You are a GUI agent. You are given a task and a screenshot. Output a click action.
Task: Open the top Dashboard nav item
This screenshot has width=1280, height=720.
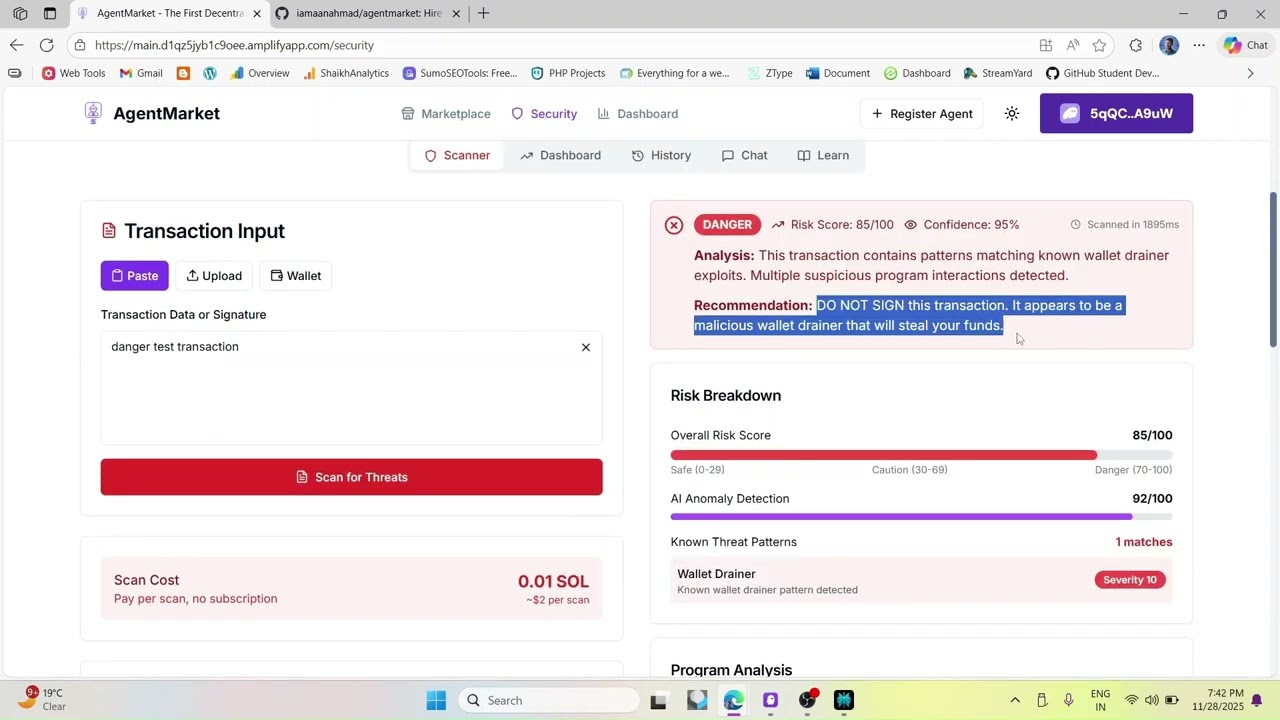(x=638, y=114)
